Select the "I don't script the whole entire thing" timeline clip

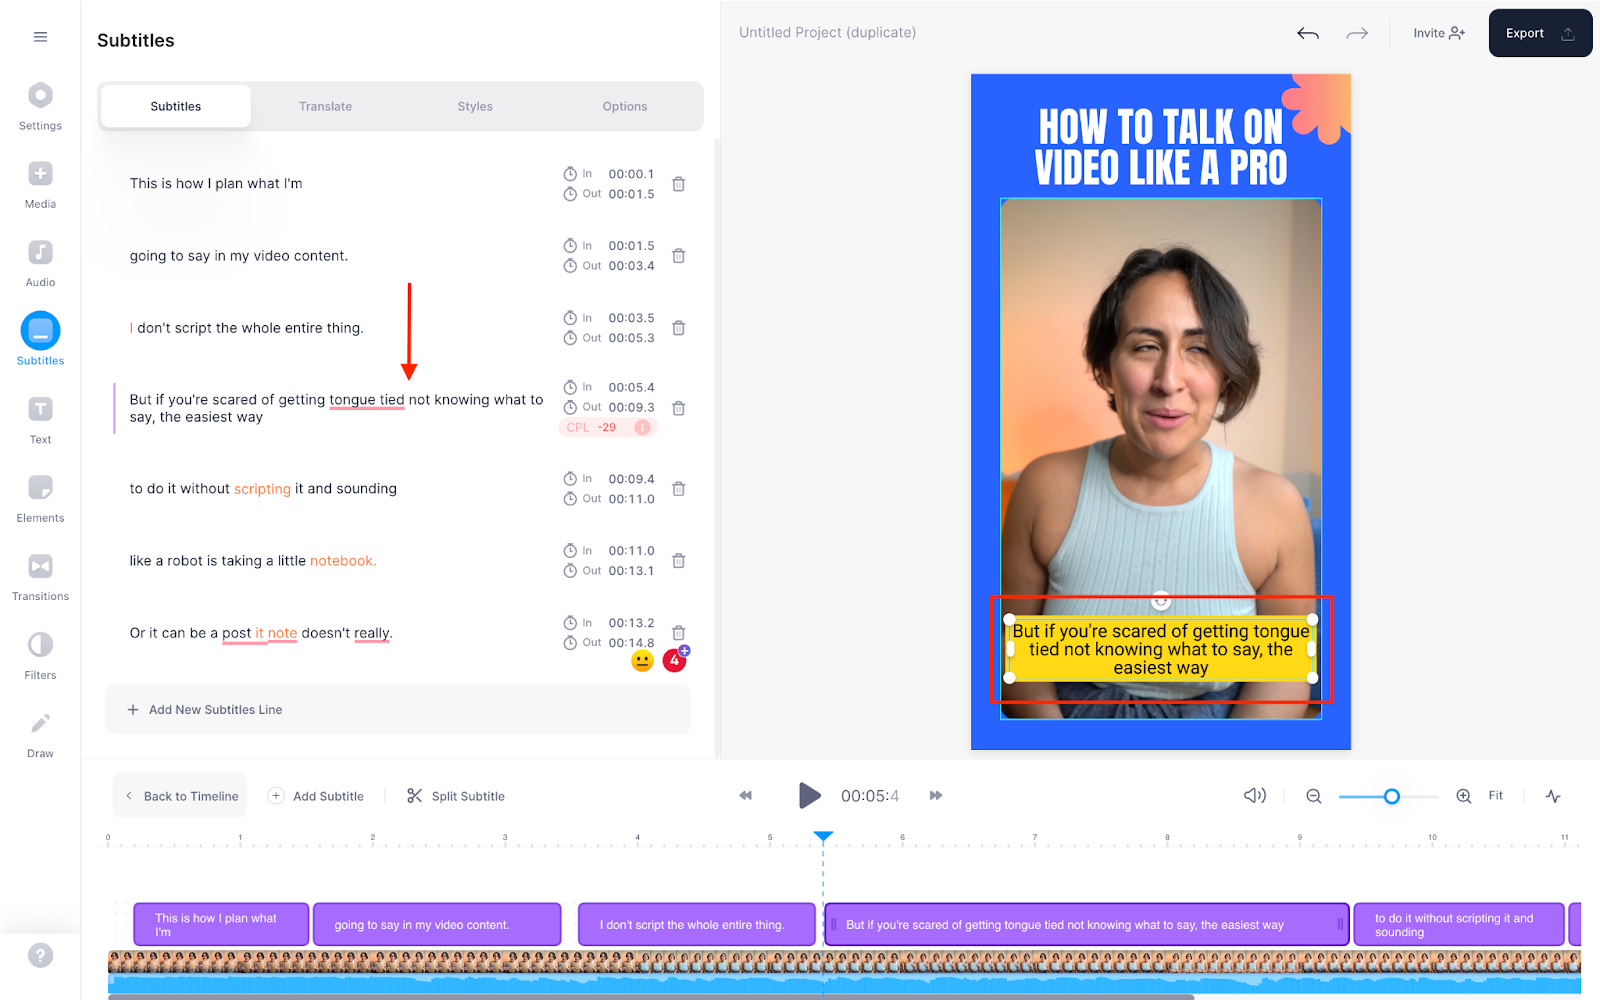point(697,925)
